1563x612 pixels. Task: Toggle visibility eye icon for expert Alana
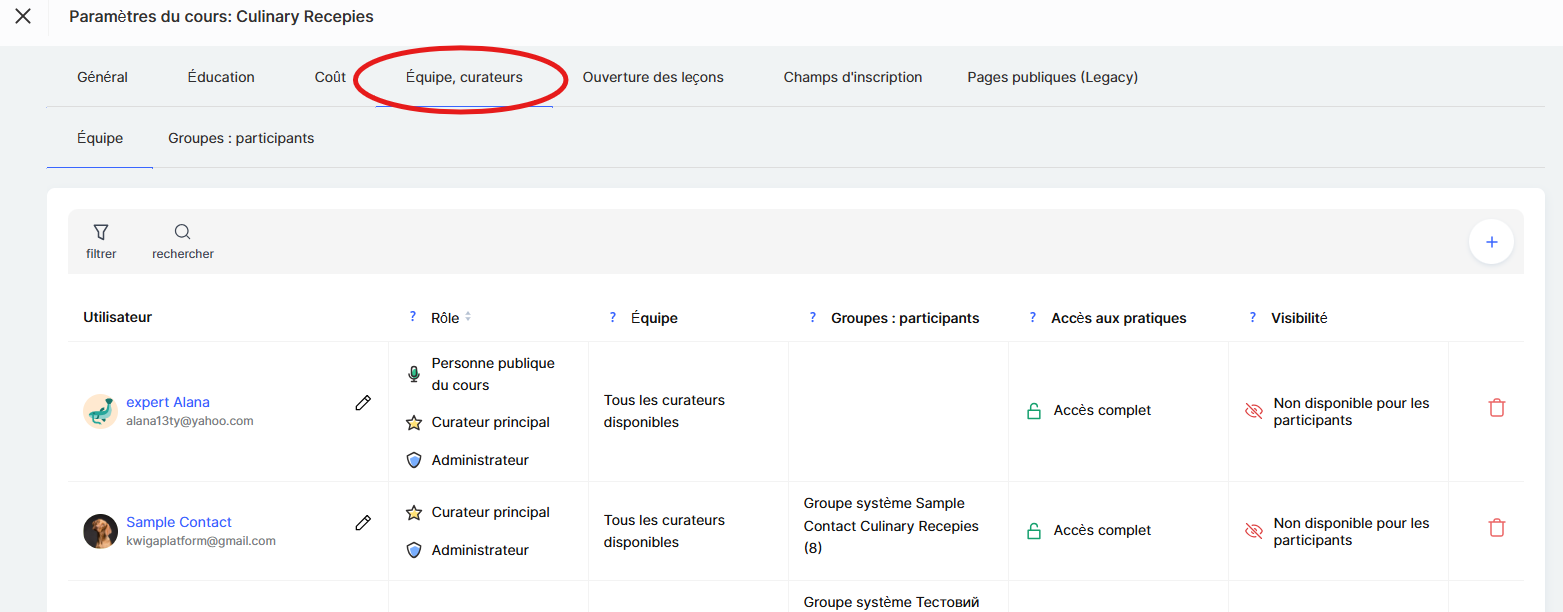(1253, 411)
